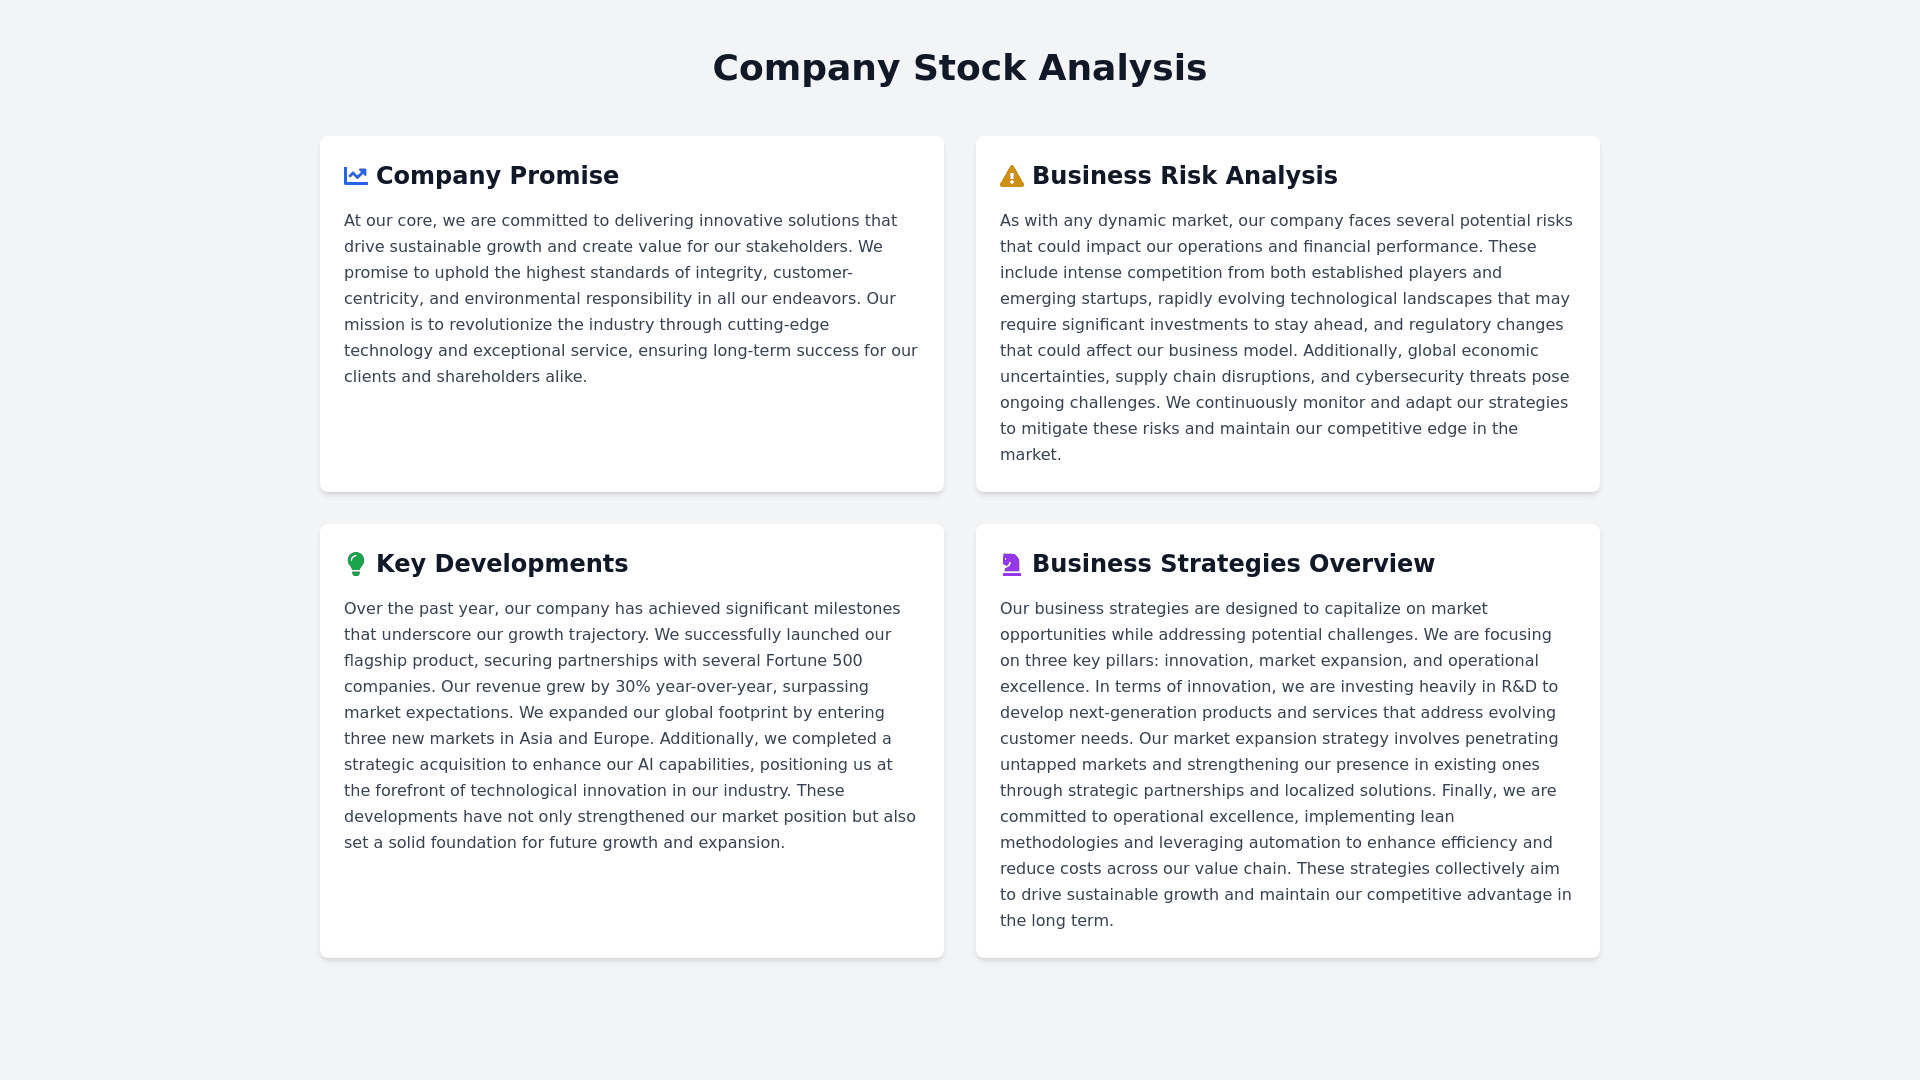Click the Business Strategies Overview heading
1920x1080 pixels.
point(1232,564)
